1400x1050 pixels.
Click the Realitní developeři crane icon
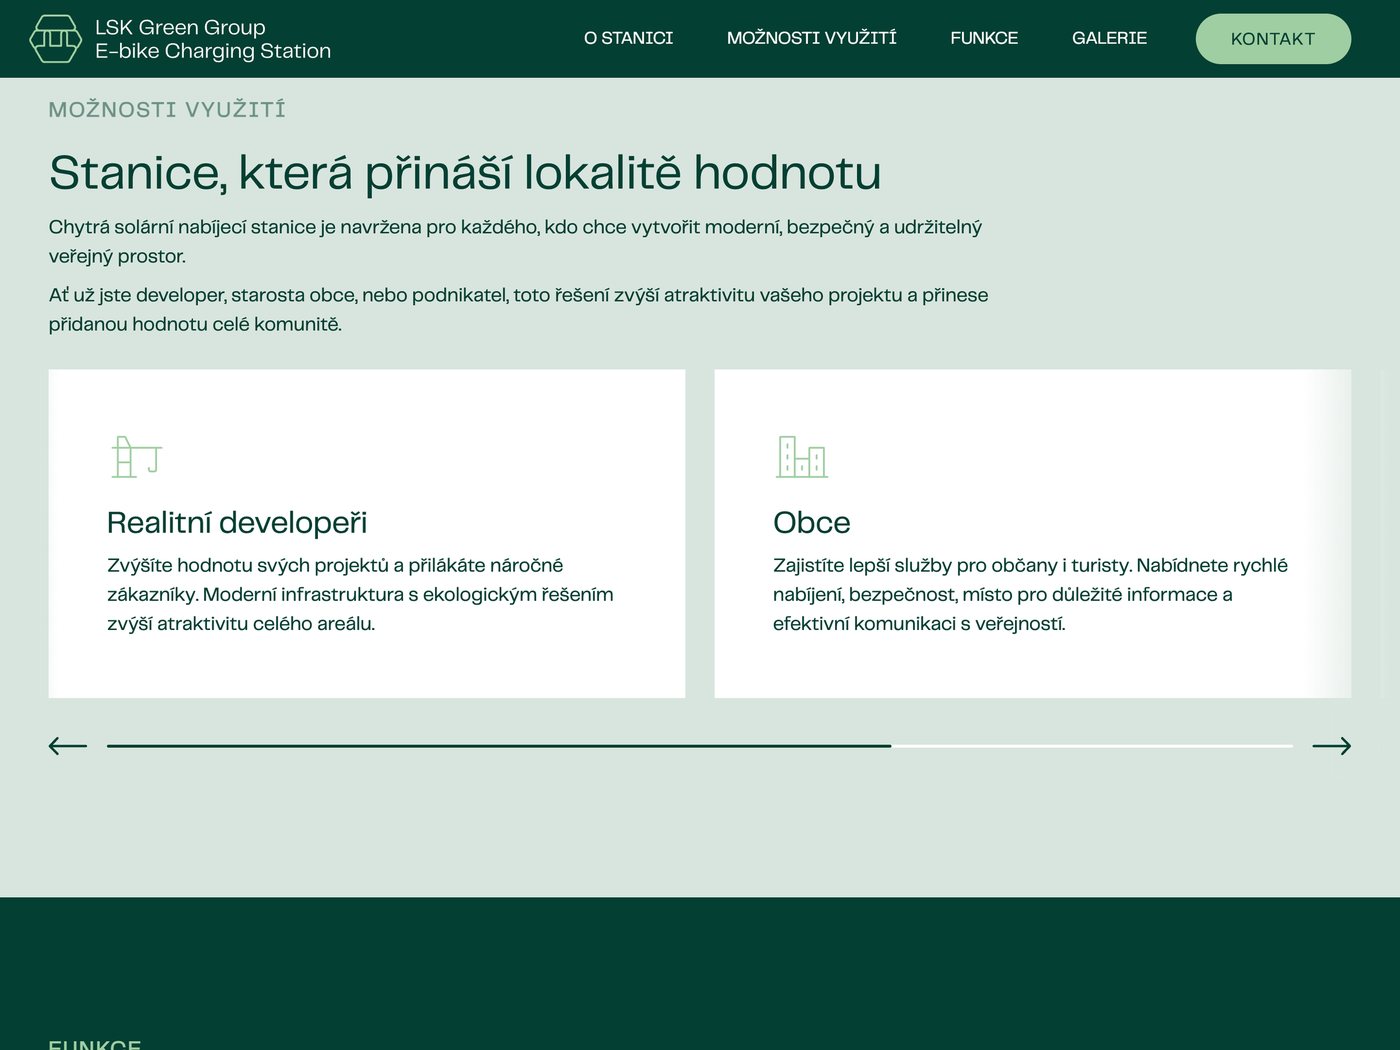[136, 457]
